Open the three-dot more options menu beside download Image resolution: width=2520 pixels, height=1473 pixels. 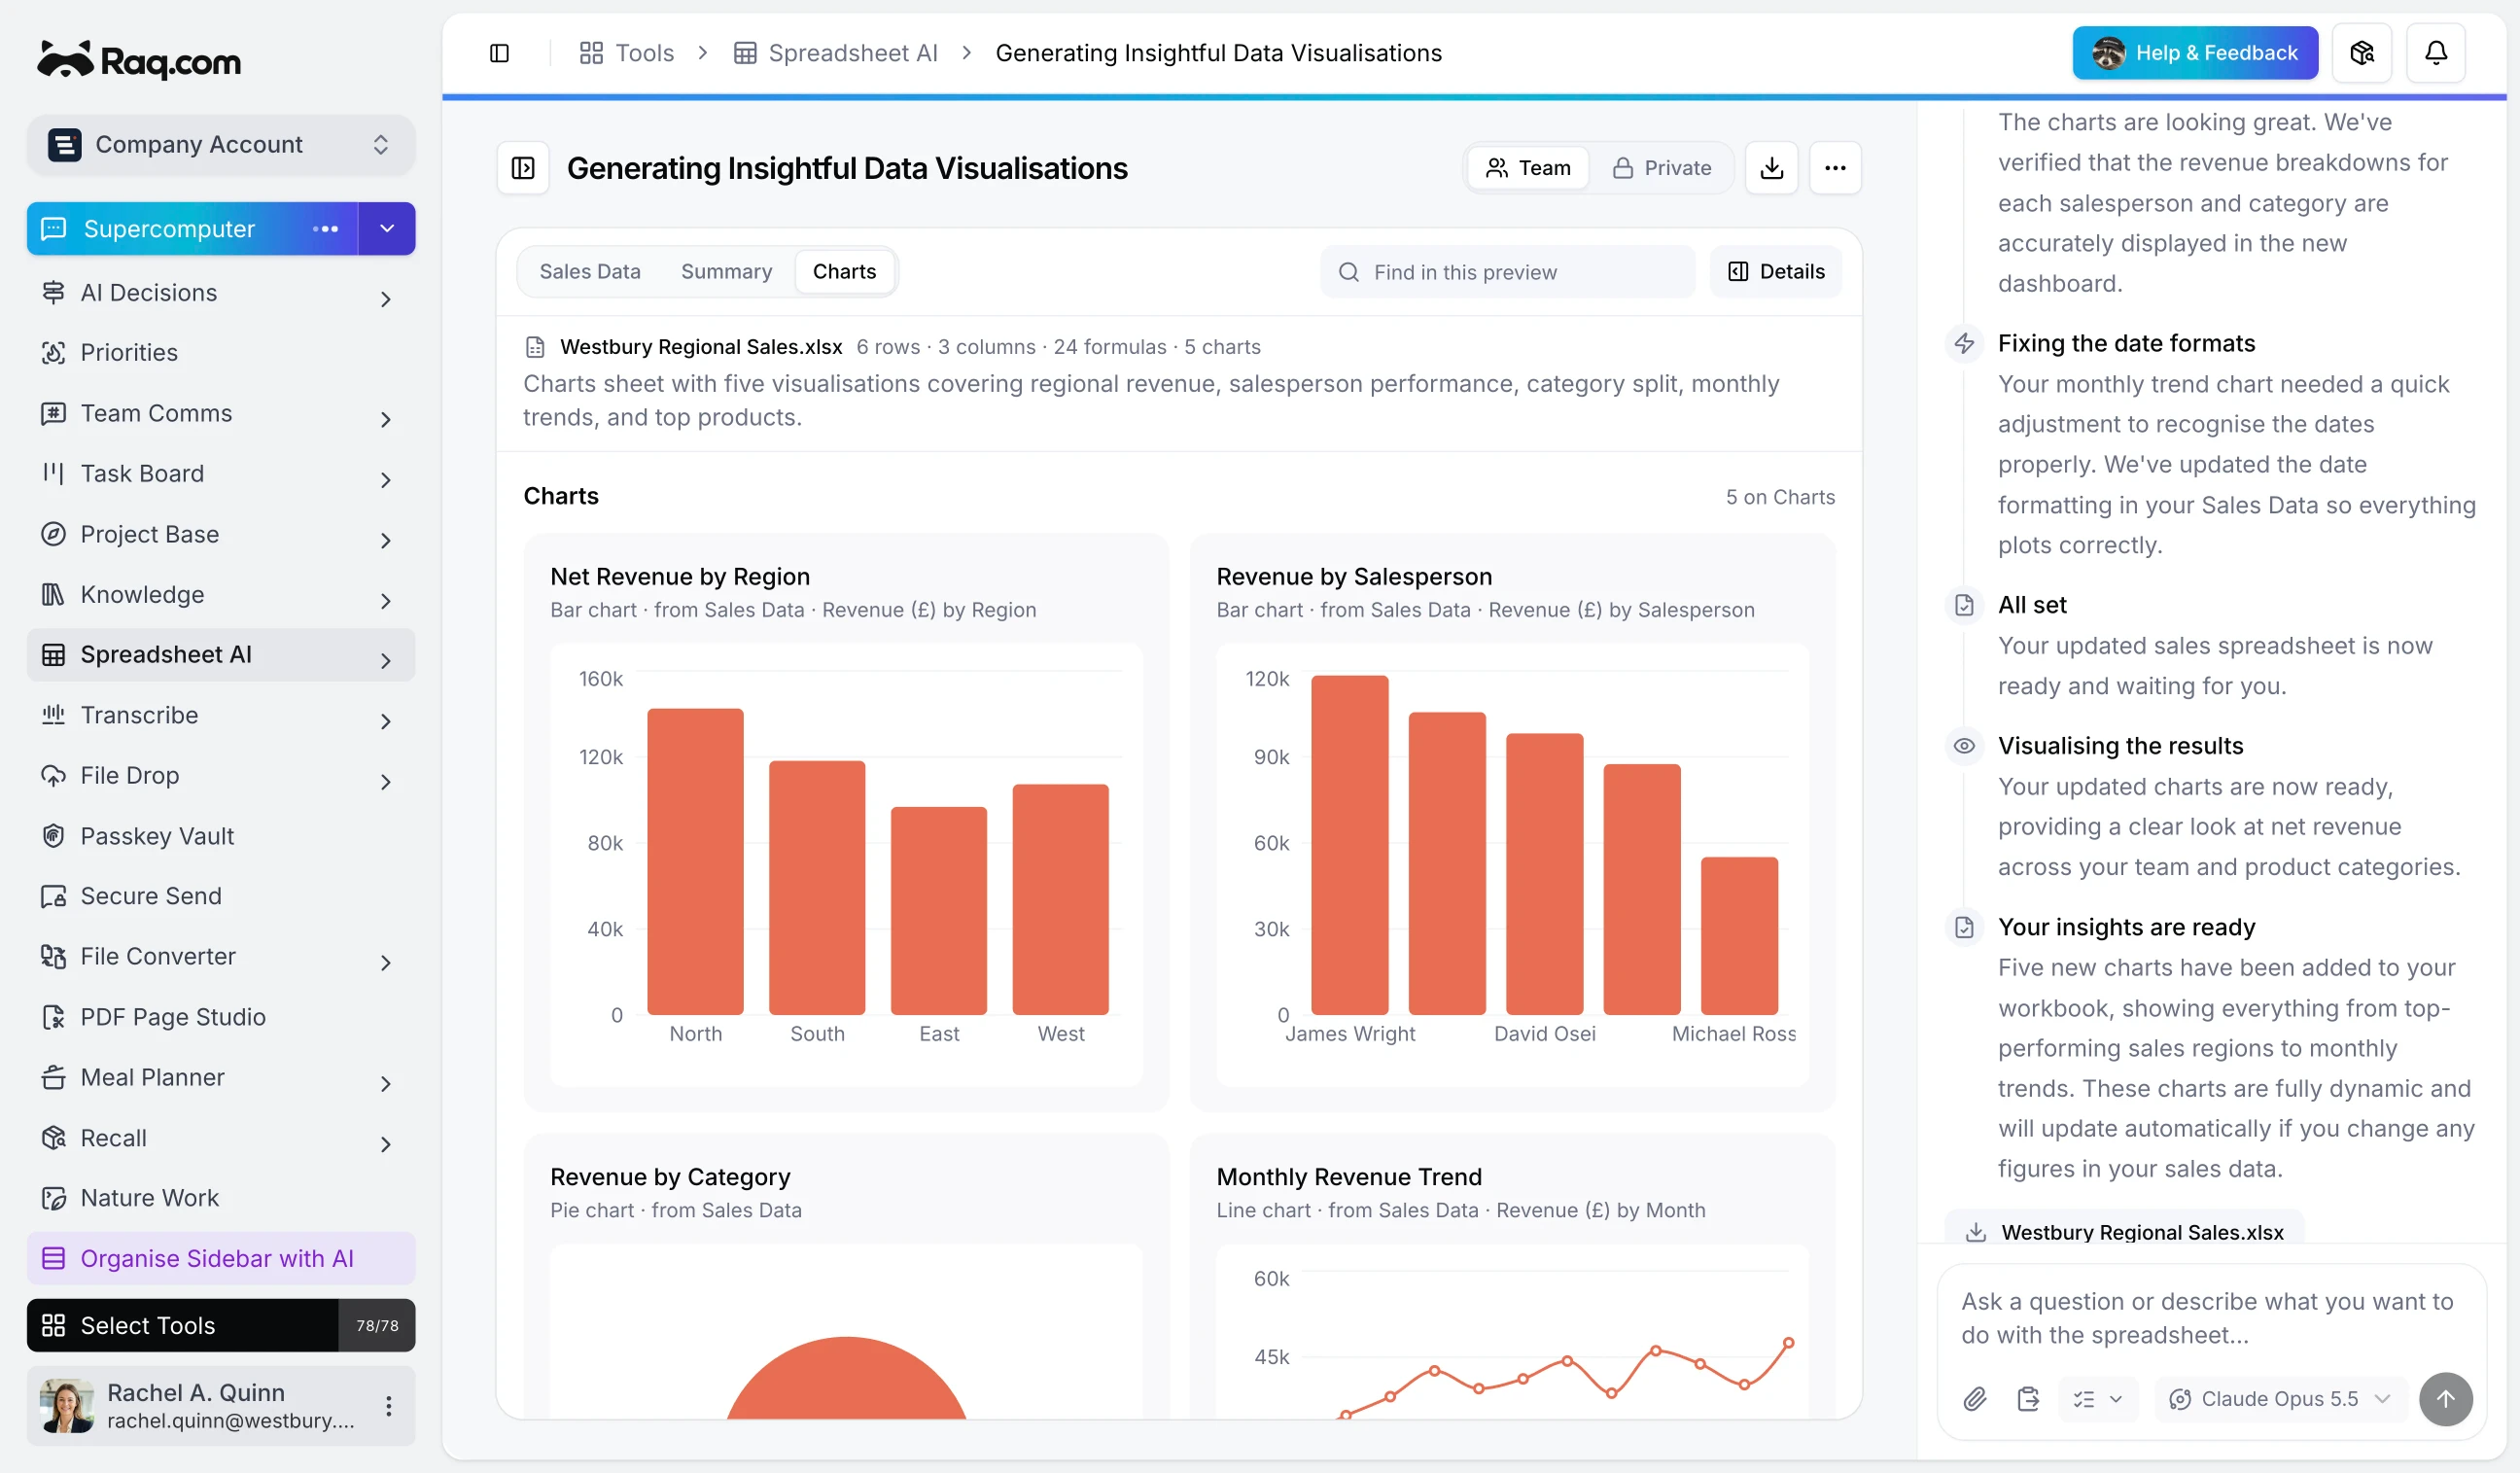pos(1834,168)
